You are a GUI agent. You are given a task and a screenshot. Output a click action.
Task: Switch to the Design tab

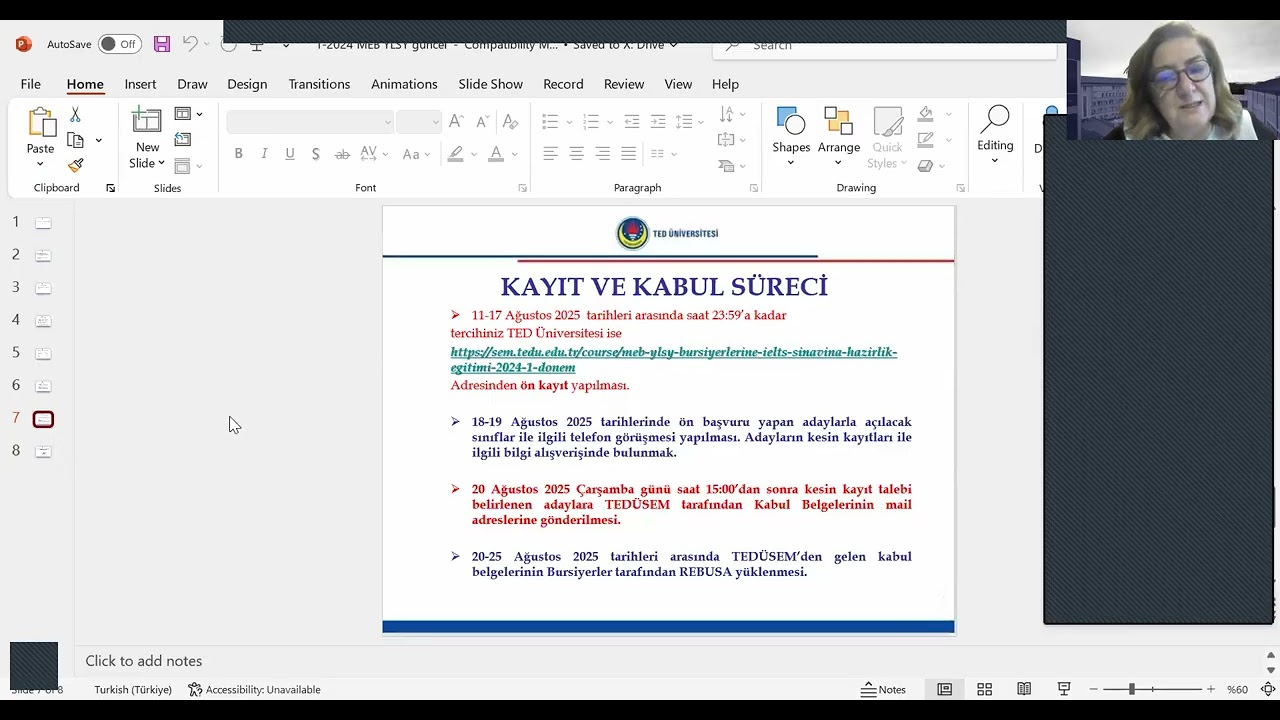[247, 84]
